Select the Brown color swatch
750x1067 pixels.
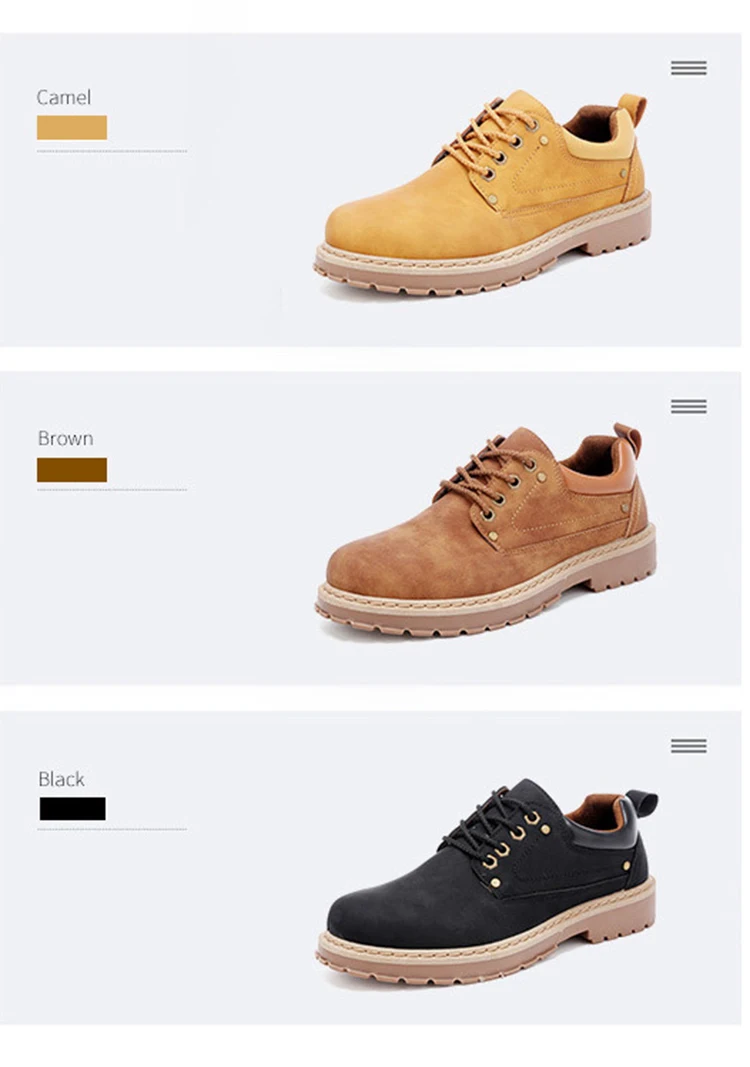pos(71,470)
